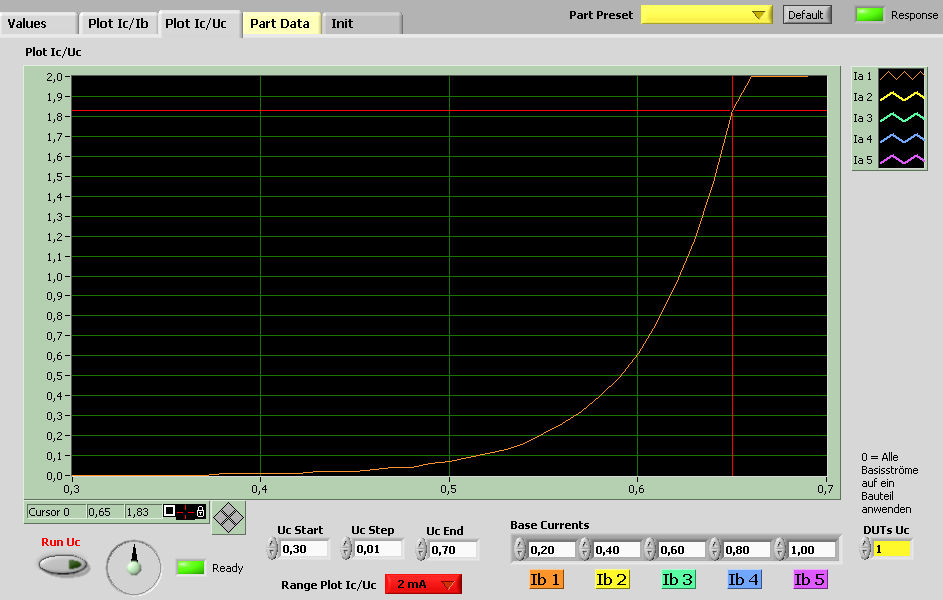The image size is (943, 600).
Task: Click the cursor lock icon
Action: coord(200,512)
